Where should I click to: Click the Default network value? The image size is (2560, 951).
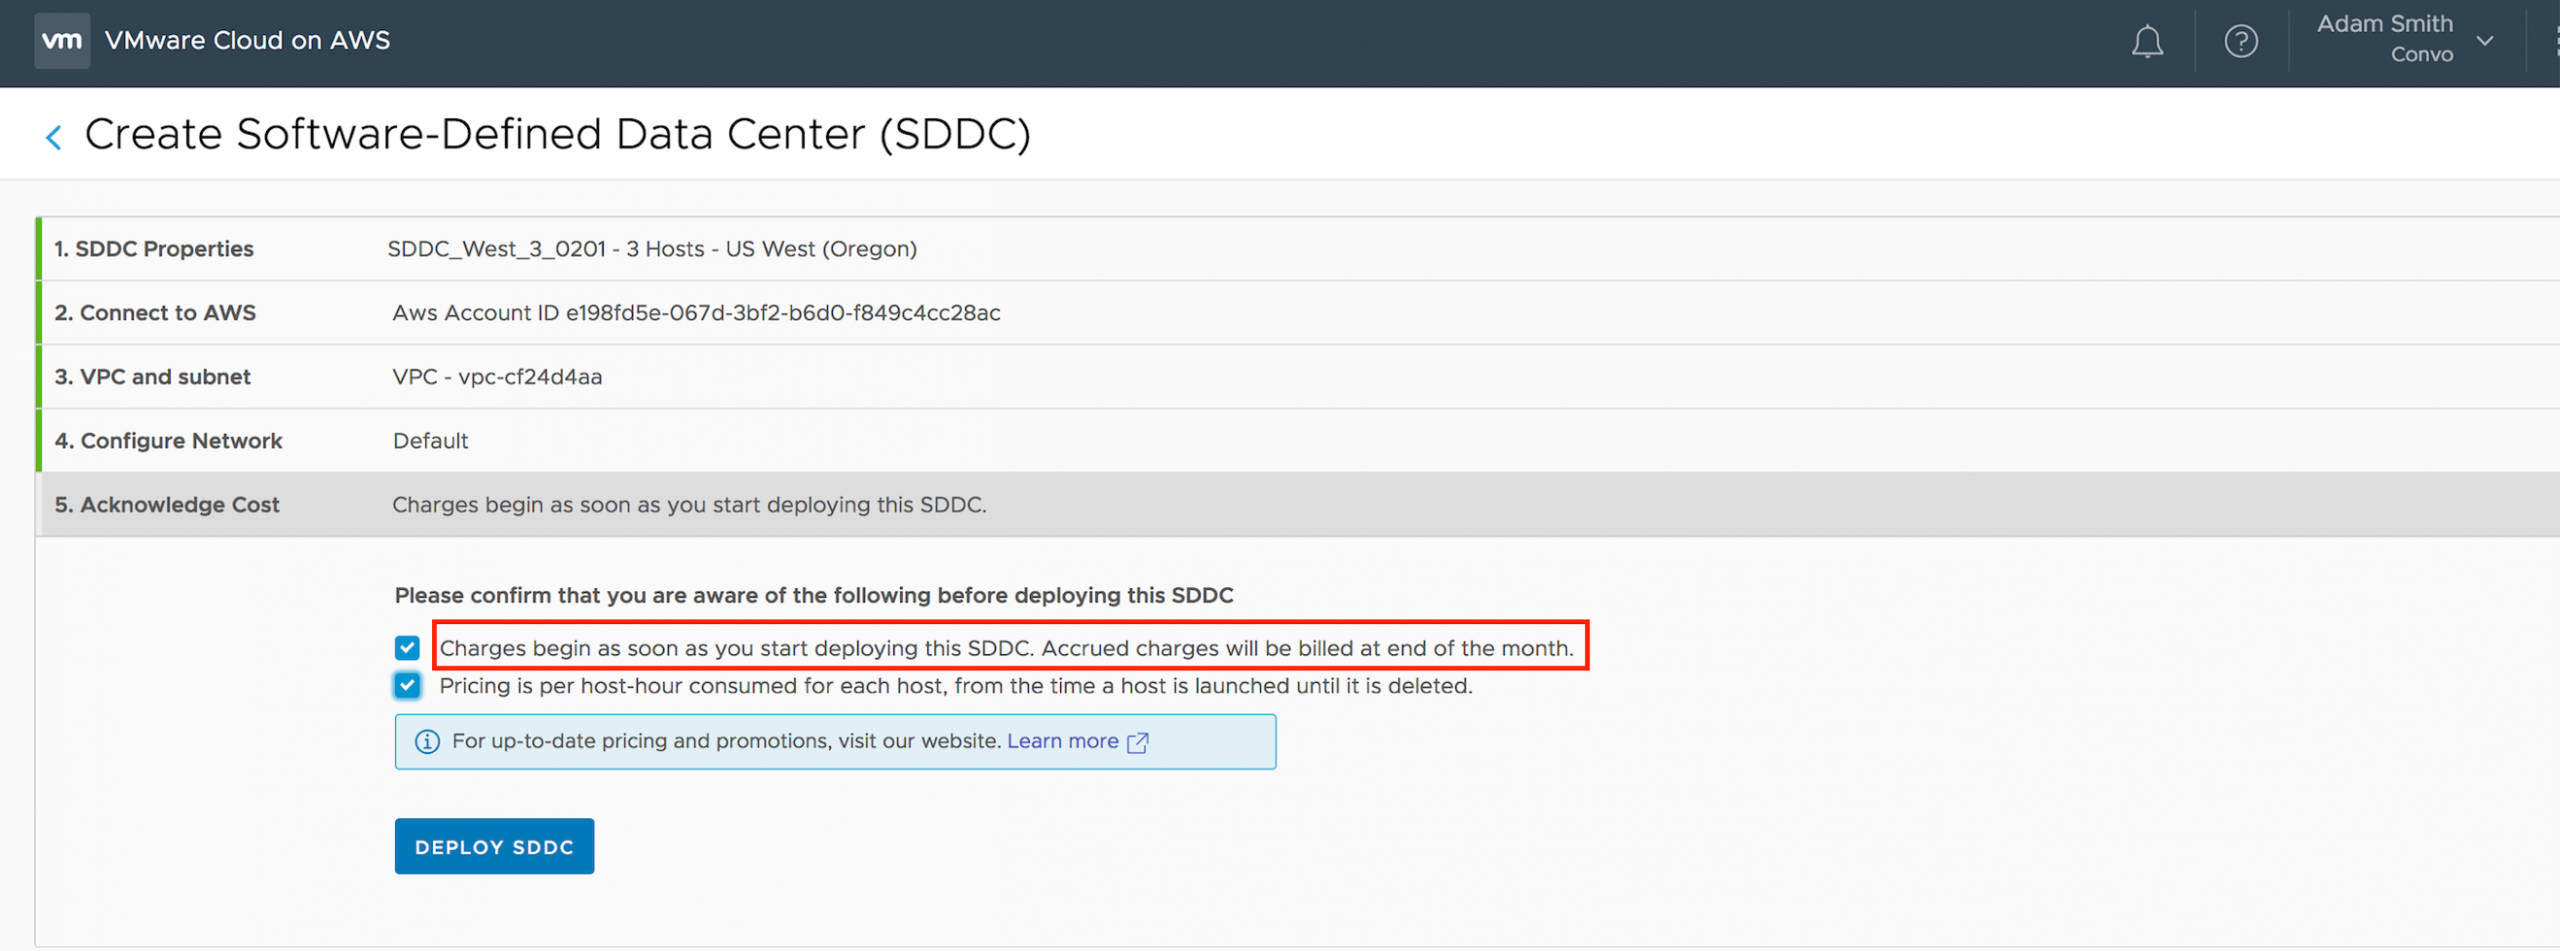pos(430,441)
